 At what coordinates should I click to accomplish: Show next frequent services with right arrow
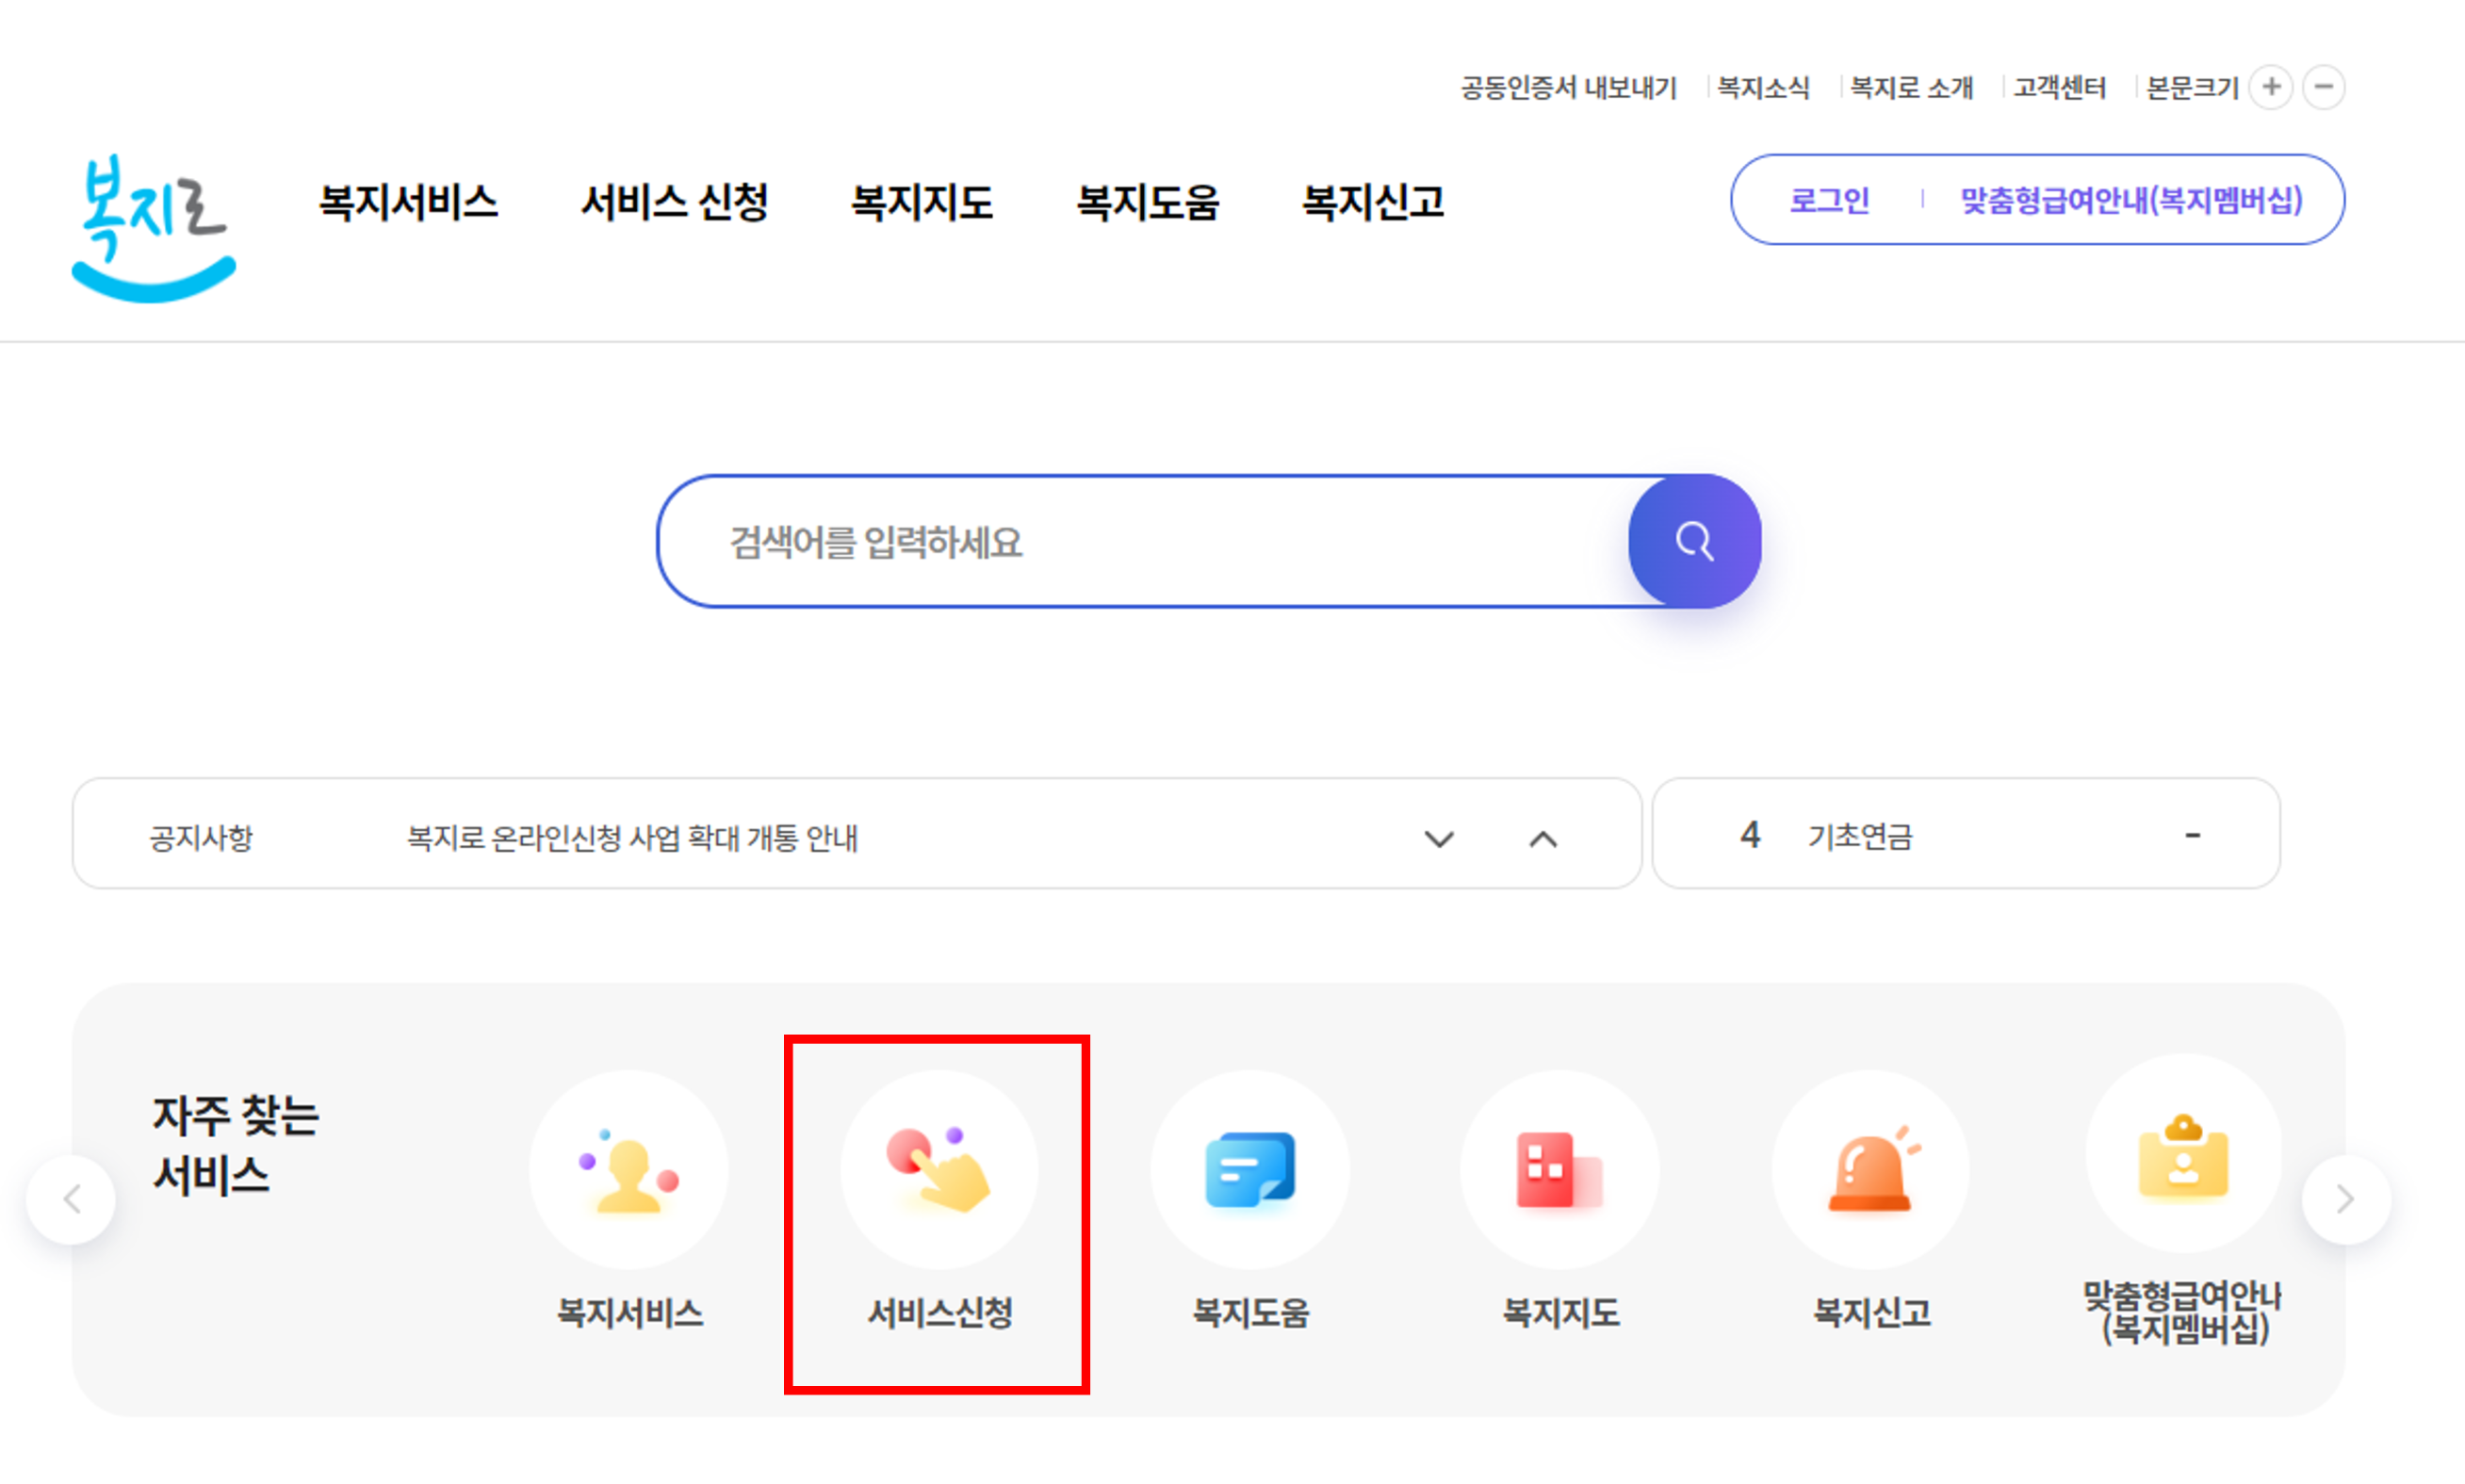(2346, 1199)
